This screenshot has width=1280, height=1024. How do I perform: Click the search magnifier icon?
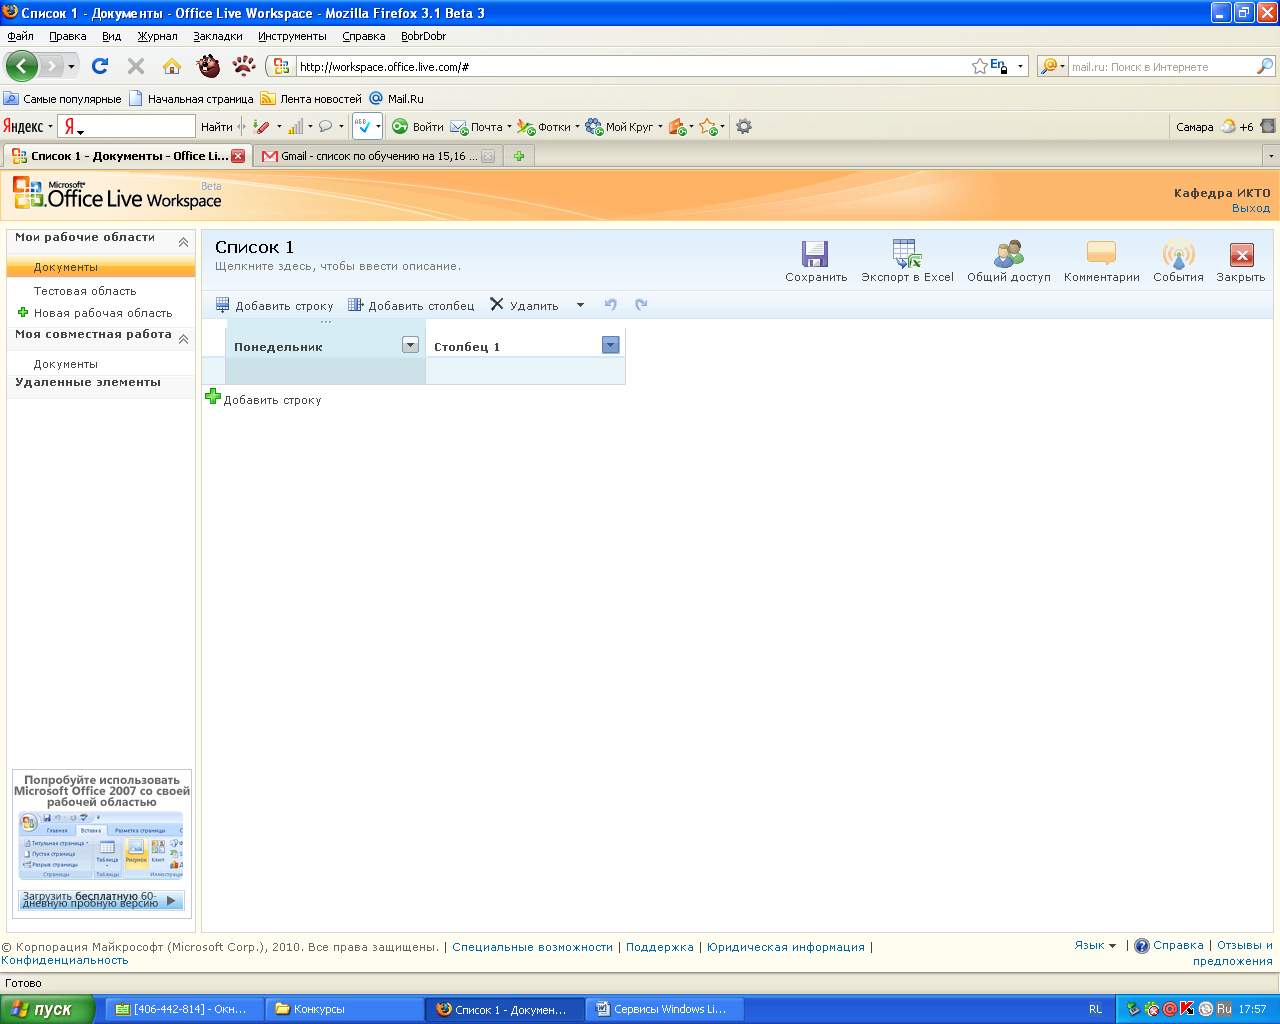[1265, 66]
